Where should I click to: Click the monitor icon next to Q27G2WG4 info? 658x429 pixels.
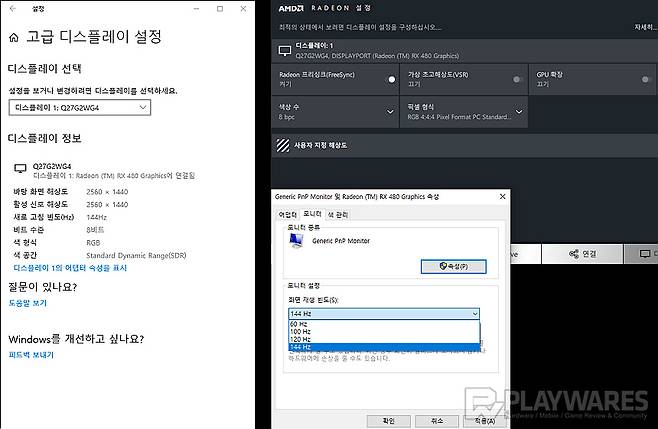21,169
